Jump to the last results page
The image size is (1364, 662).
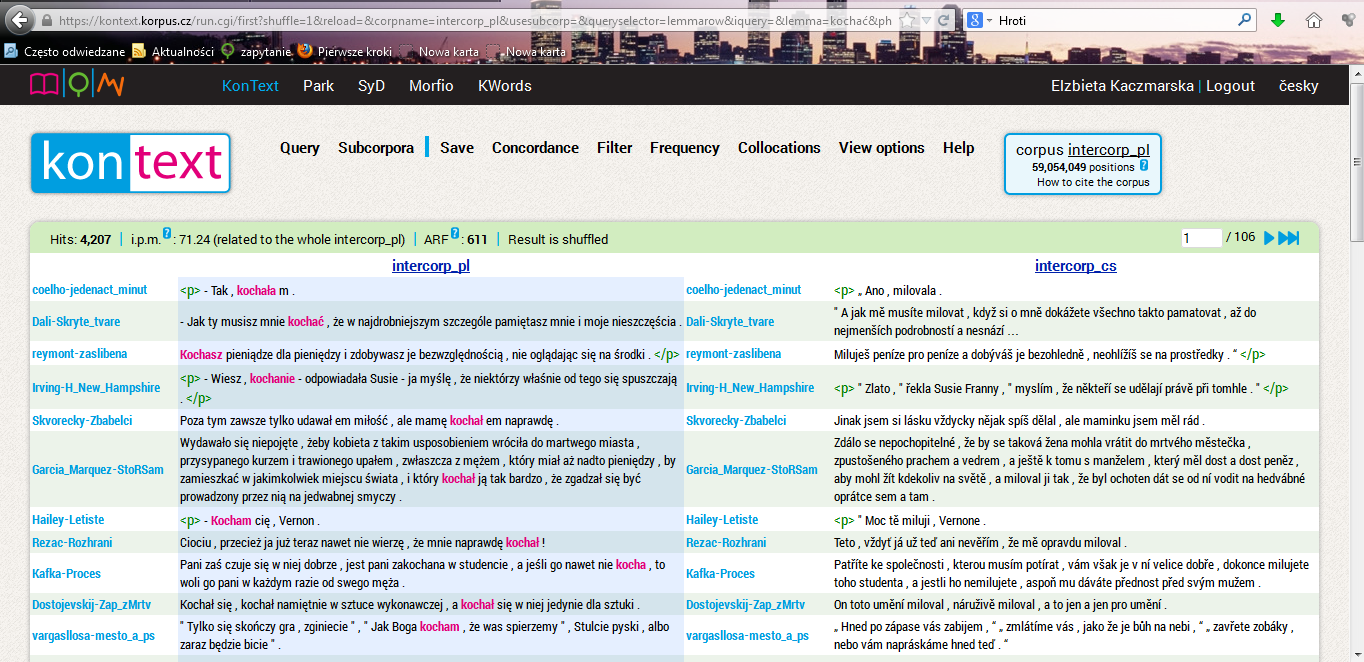[x=1289, y=238]
